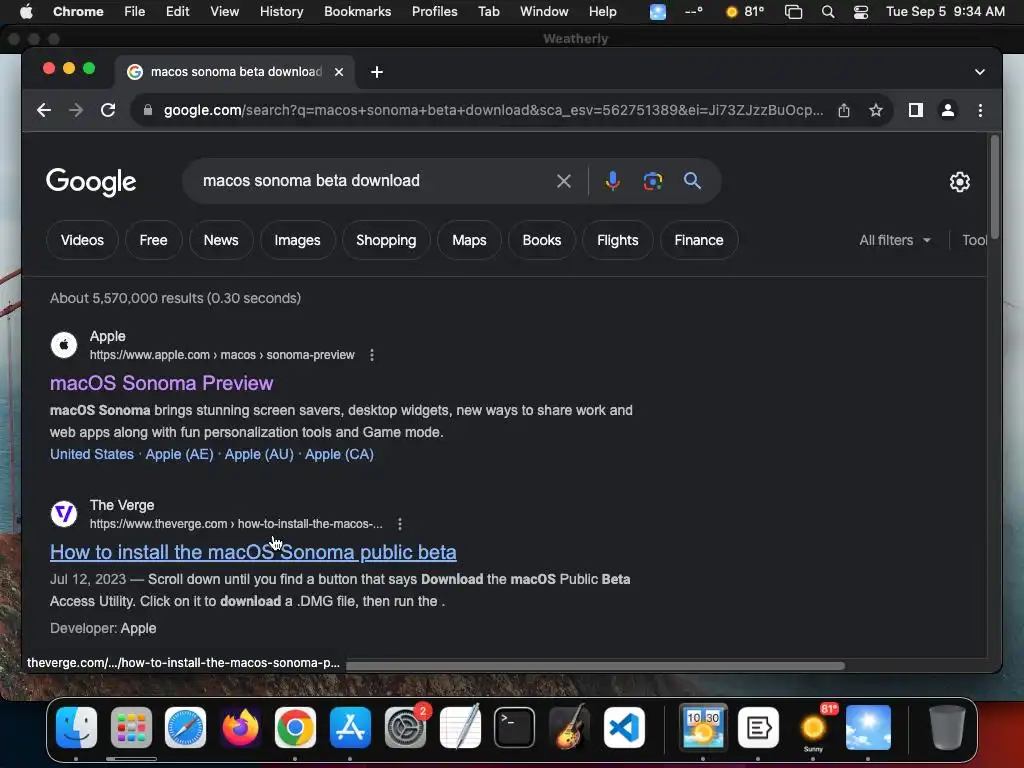Follow the Apple (AE) sitelink

point(180,455)
